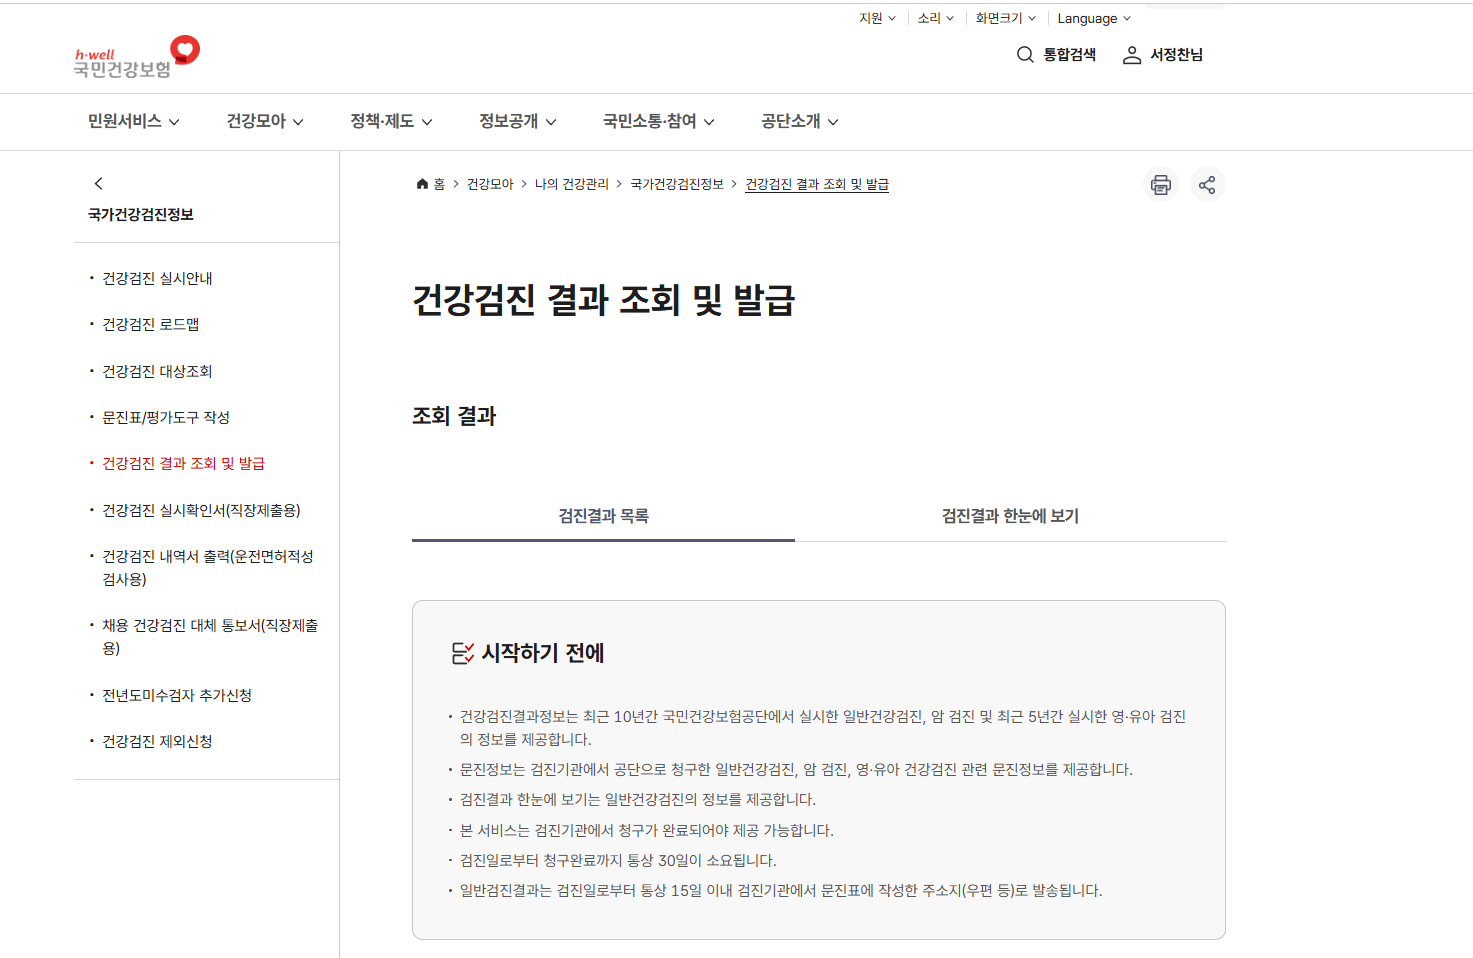Open the 소리 dropdown

(x=936, y=18)
